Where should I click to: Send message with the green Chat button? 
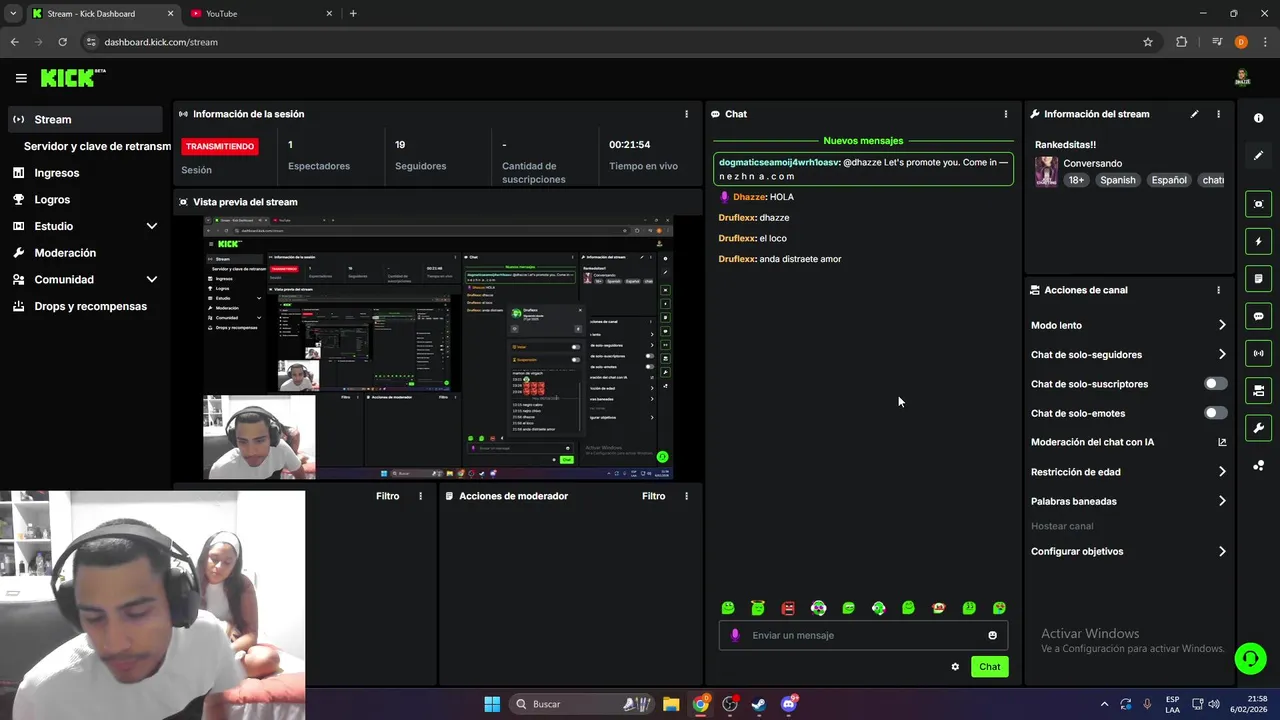tap(989, 667)
